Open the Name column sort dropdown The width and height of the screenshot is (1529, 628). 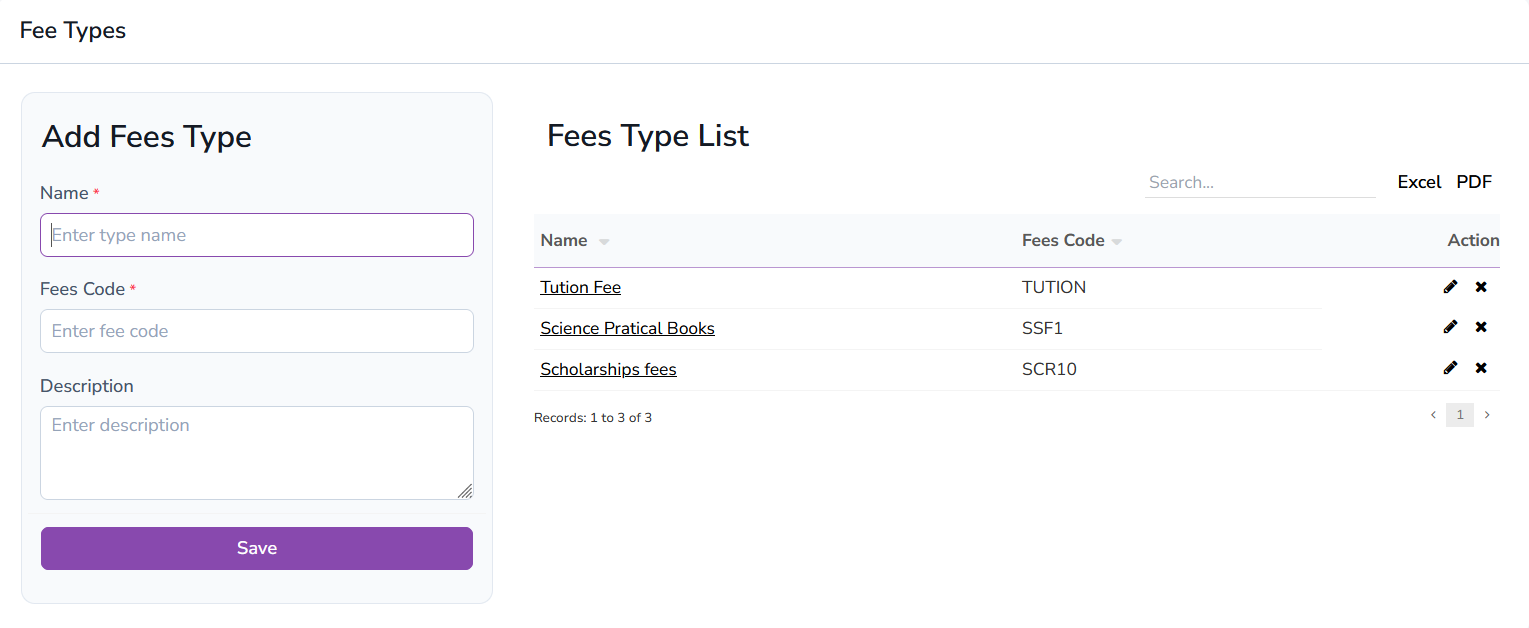(x=603, y=241)
